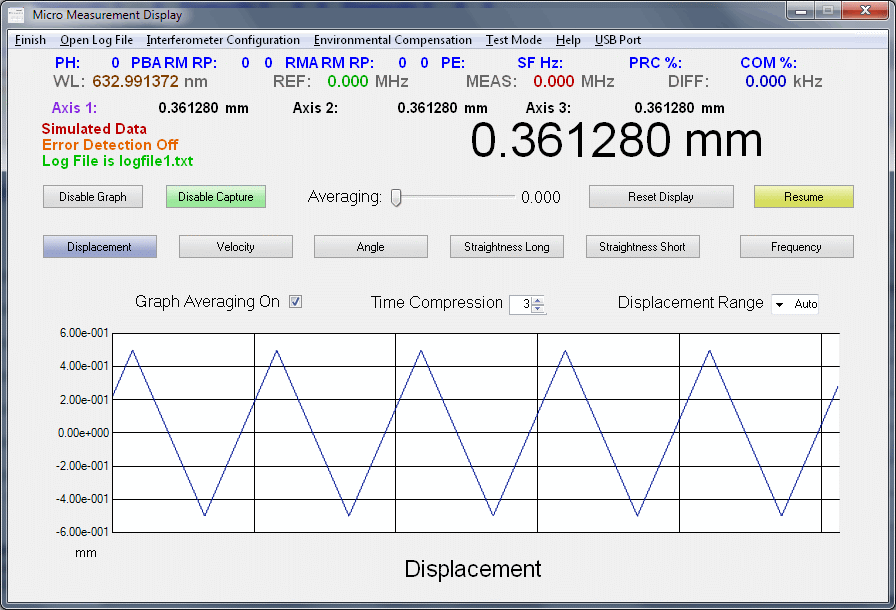Viewport: 896px width, 610px height.
Task: Click the application icon in title bar
Action: pos(16,15)
